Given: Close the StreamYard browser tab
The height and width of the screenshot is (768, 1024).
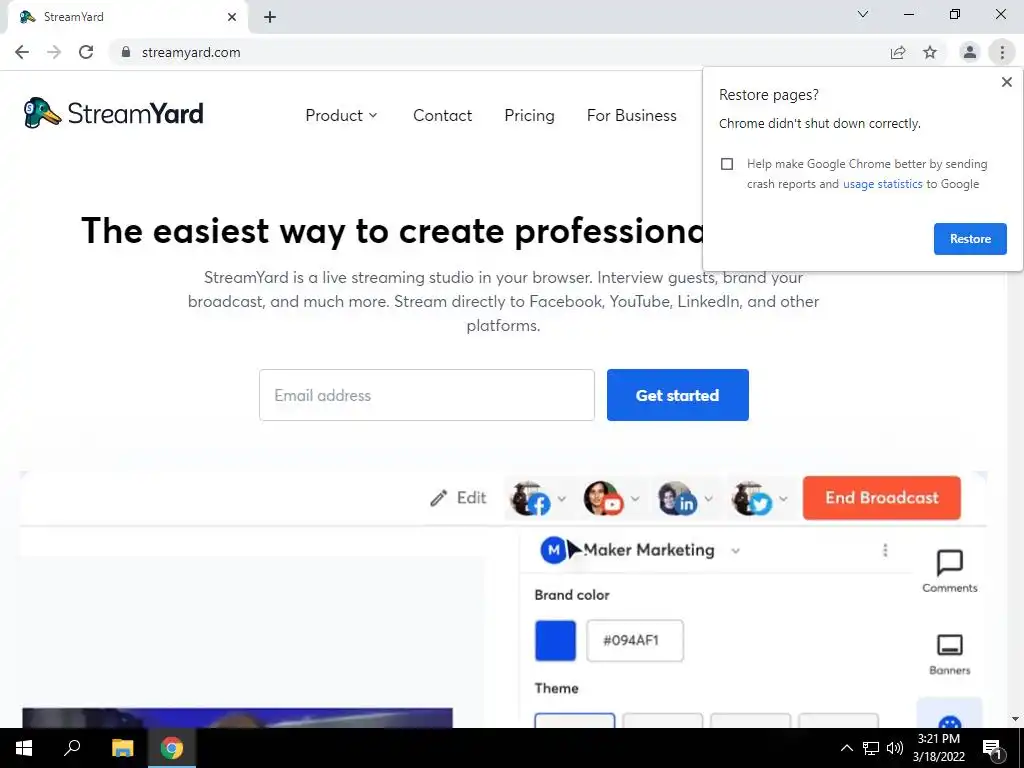Looking at the screenshot, I should point(232,17).
